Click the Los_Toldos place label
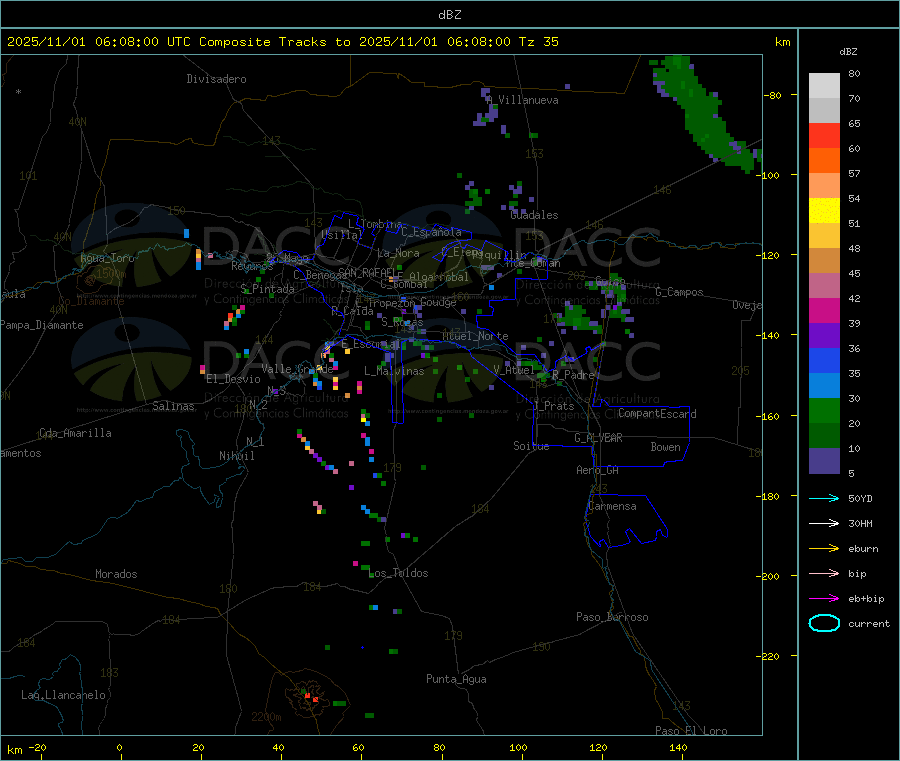Screen dimensions: 900x761 pos(399,573)
